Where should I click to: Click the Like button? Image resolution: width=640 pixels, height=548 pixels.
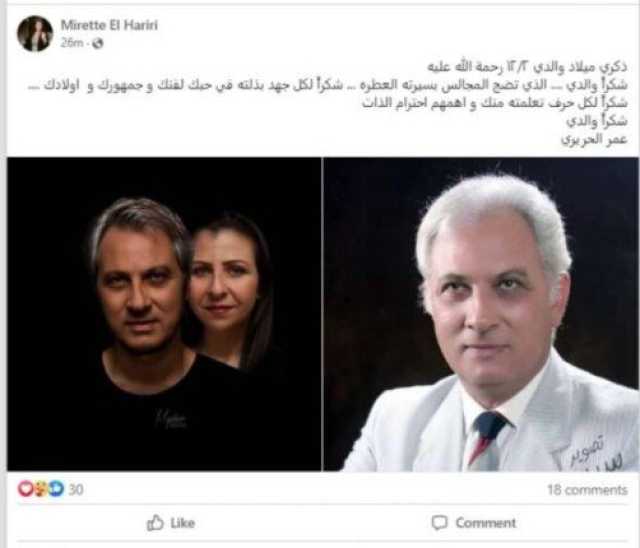coord(171,523)
